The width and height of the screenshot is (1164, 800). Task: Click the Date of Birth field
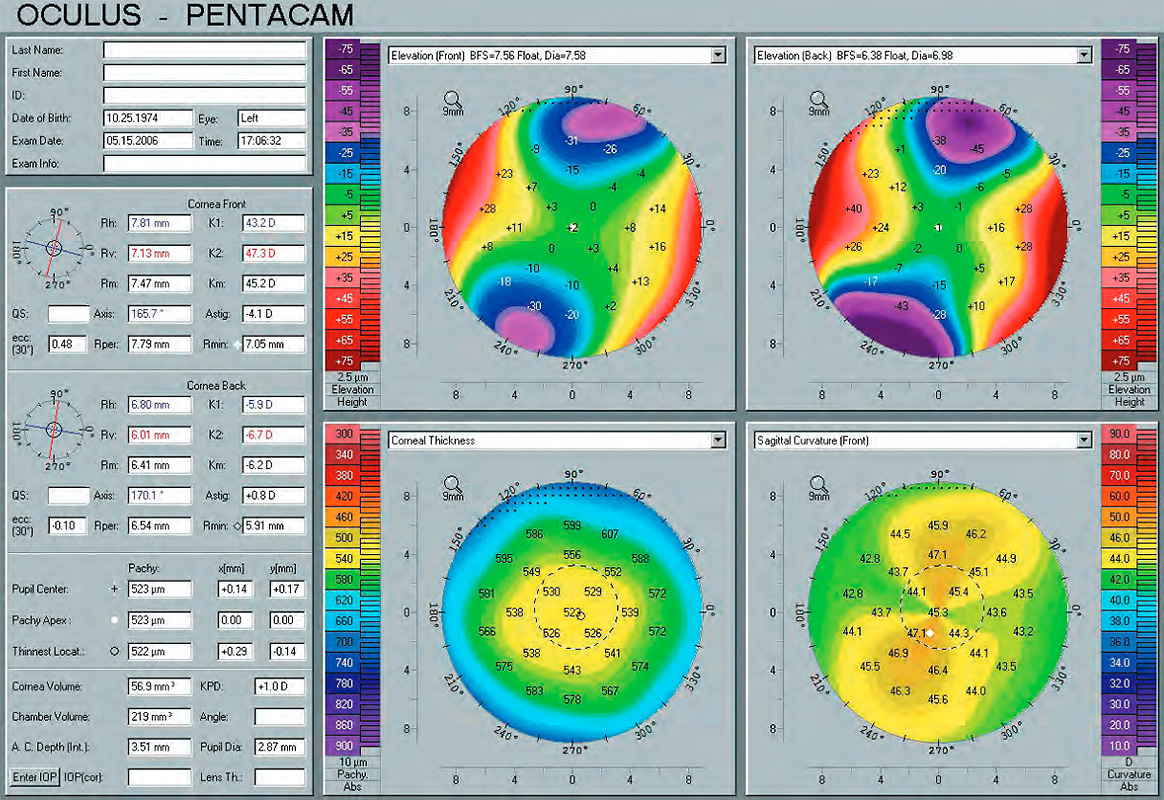(x=148, y=118)
